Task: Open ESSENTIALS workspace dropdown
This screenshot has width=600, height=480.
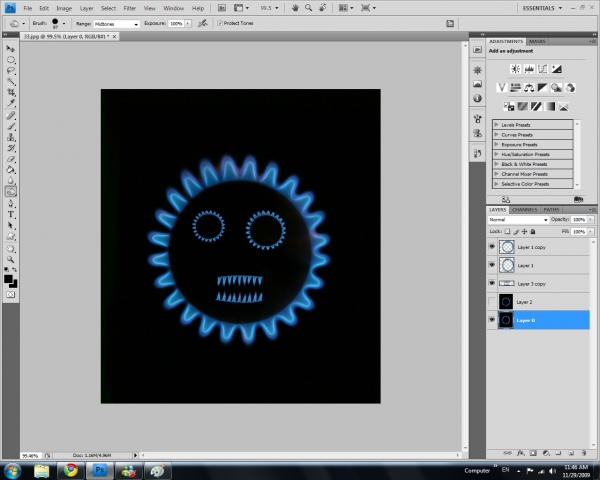Action: coord(542,8)
